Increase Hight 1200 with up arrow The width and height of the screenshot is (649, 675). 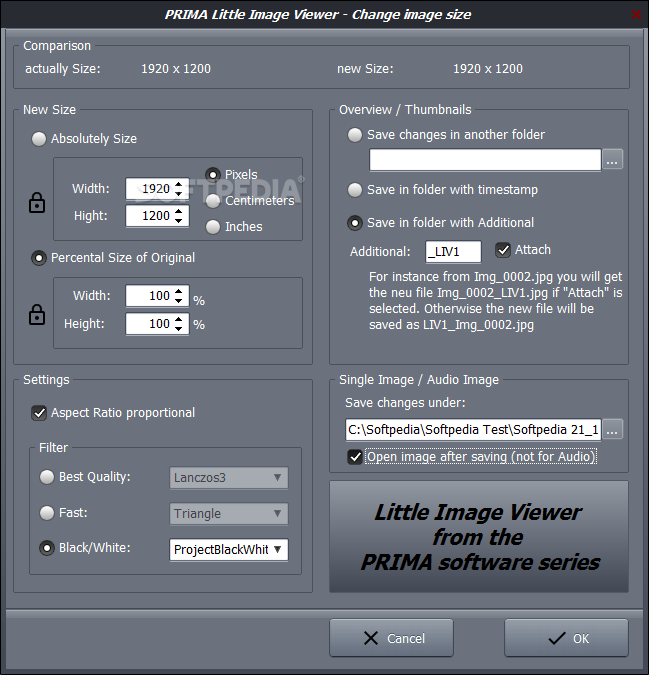(179, 211)
